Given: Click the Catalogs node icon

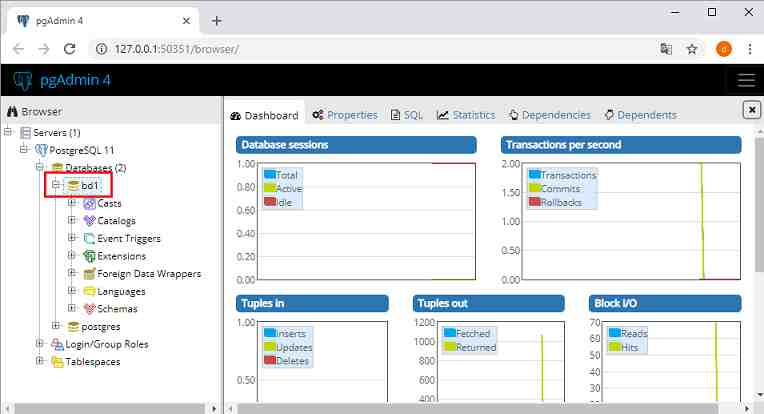Looking at the screenshot, I should (x=89, y=221).
